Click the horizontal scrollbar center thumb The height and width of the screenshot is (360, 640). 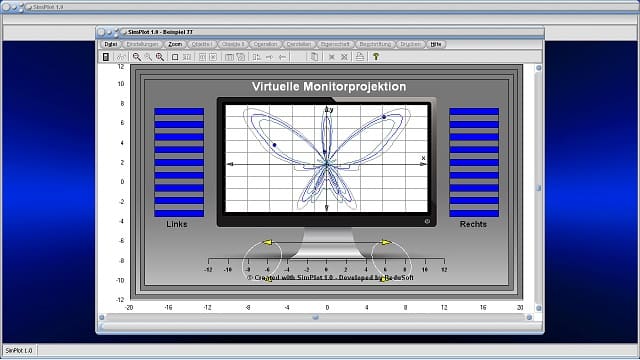coord(316,317)
